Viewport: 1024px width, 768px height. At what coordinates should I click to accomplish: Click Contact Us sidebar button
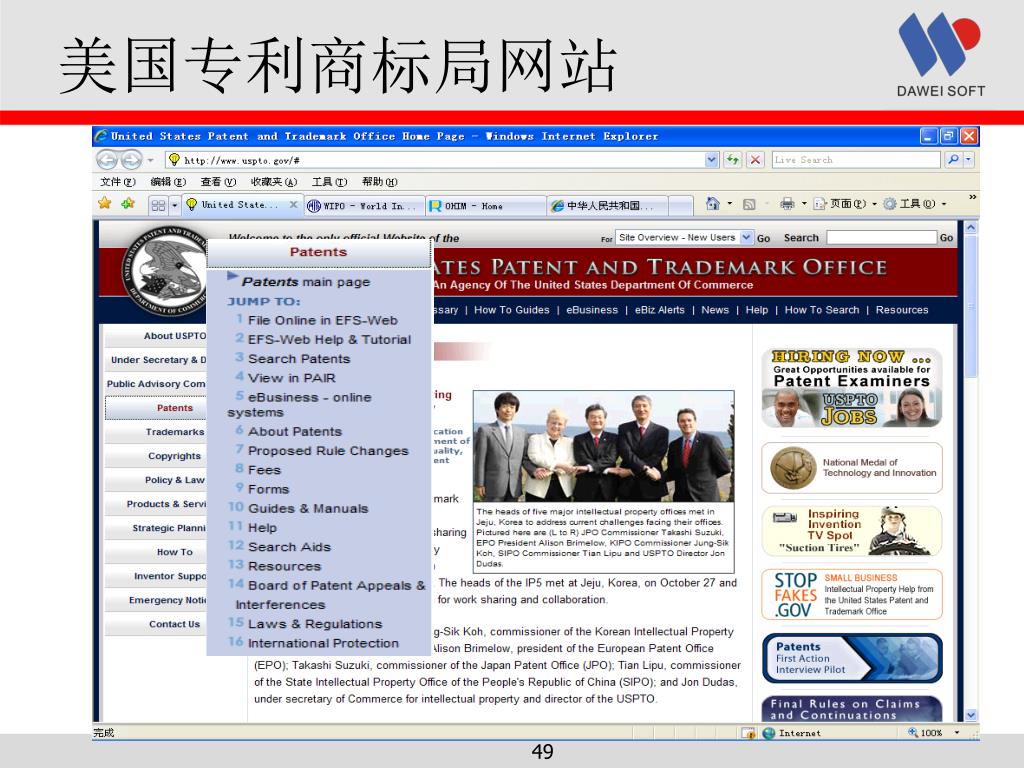[x=156, y=624]
